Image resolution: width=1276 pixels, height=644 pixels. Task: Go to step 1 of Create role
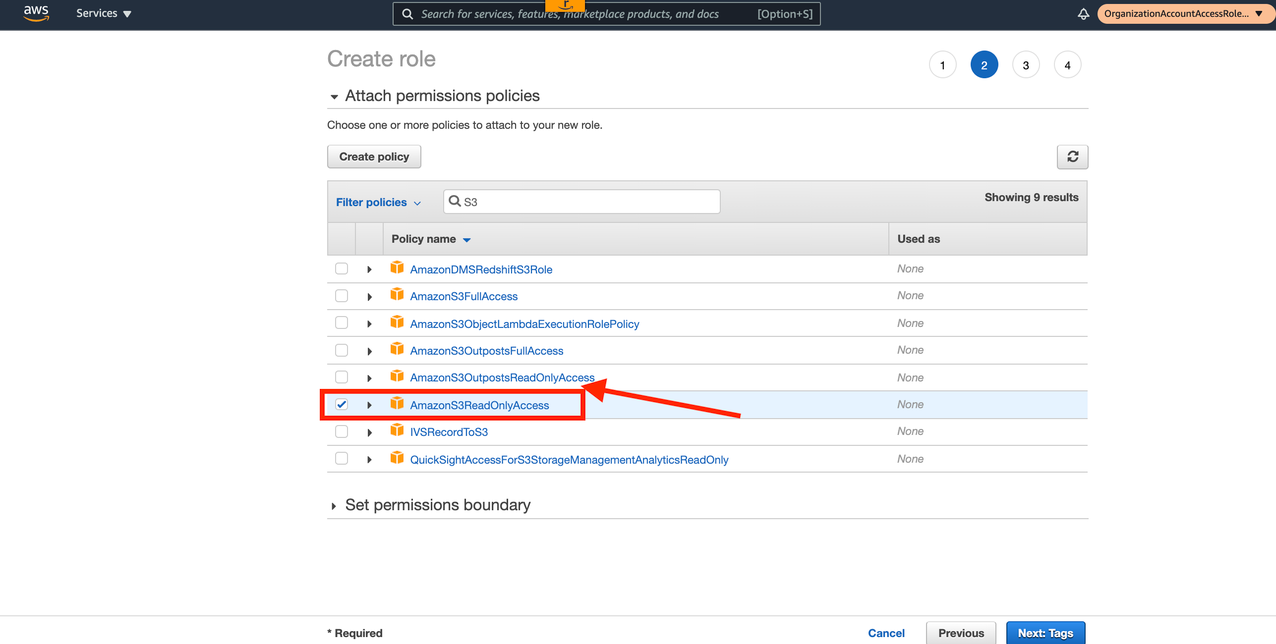point(942,65)
